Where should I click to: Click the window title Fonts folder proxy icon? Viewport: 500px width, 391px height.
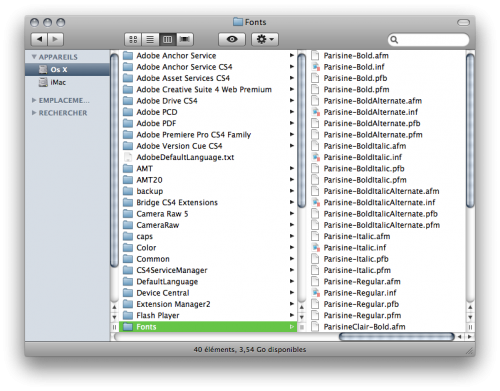pos(238,22)
